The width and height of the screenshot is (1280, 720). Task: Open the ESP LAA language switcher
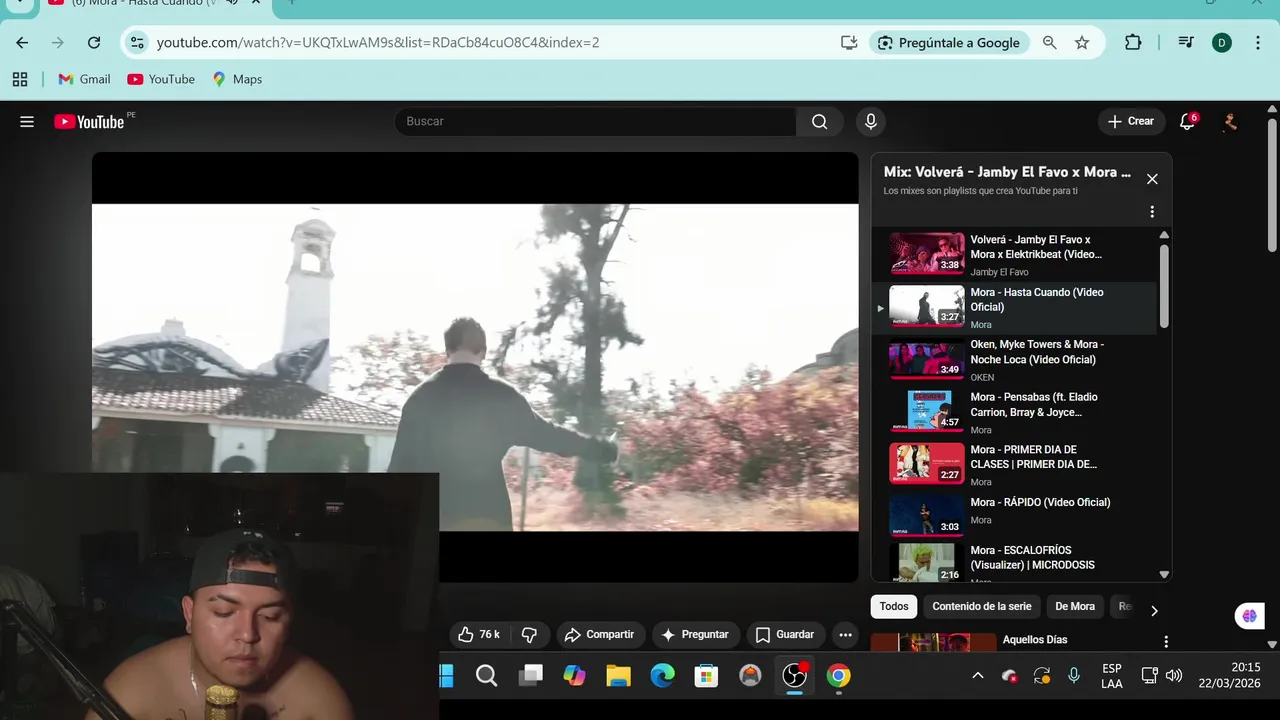click(1111, 676)
